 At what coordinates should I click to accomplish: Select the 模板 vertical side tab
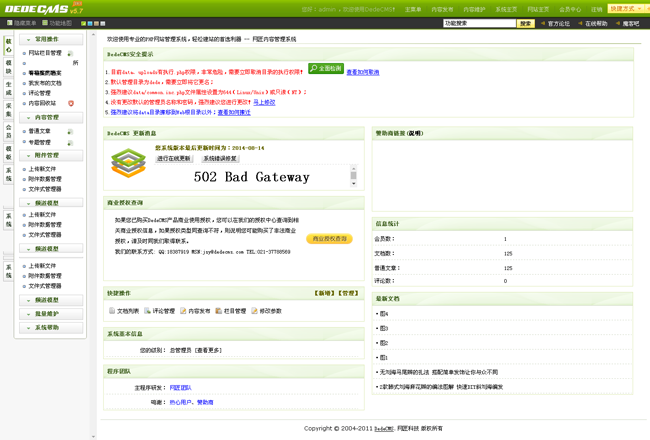click(9, 153)
